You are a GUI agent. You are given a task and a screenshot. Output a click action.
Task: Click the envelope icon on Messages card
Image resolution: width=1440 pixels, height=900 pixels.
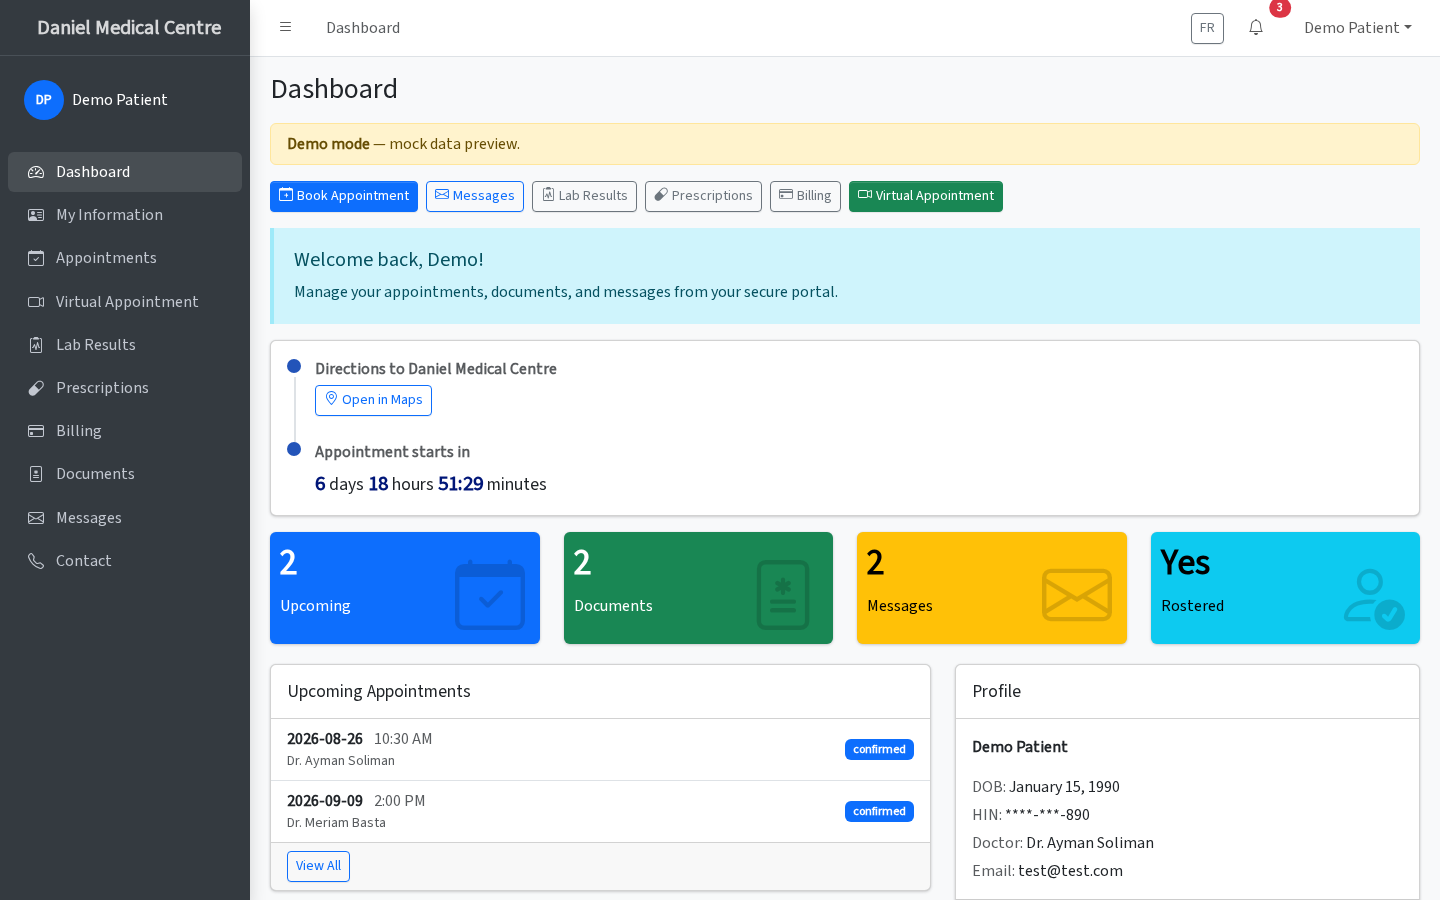pos(1077,595)
